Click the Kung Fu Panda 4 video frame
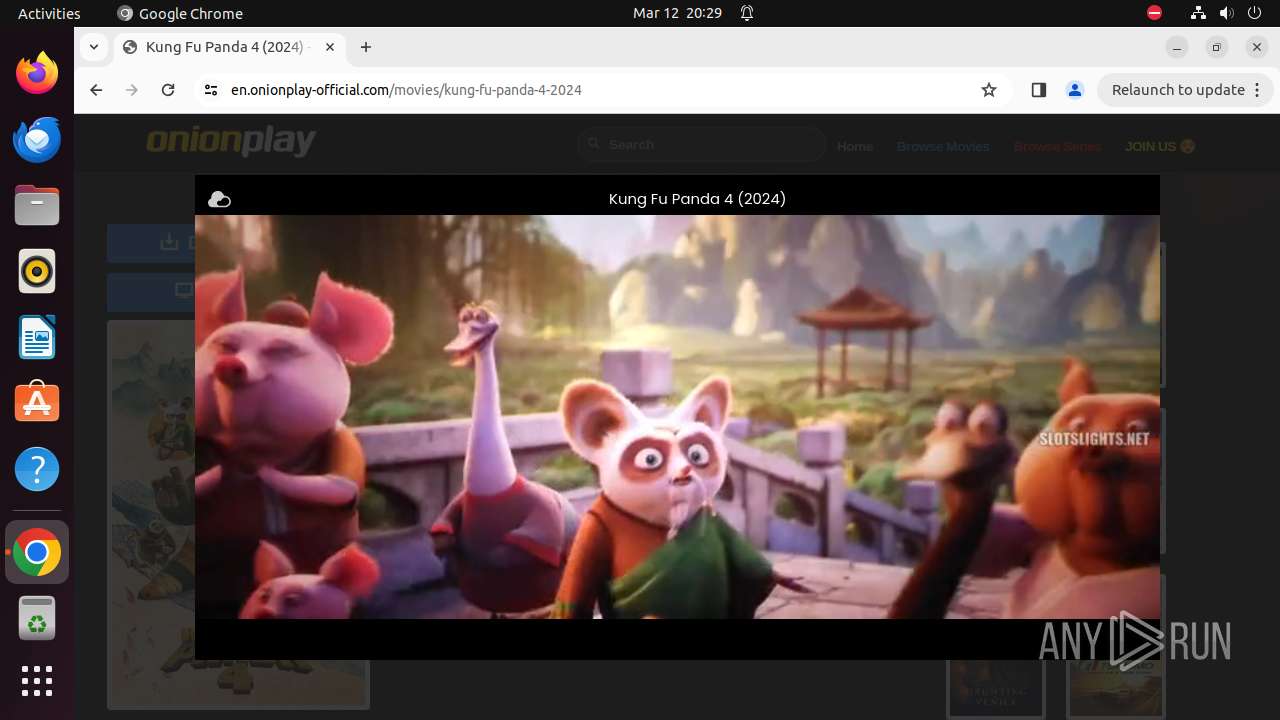1280x720 pixels. click(x=677, y=417)
